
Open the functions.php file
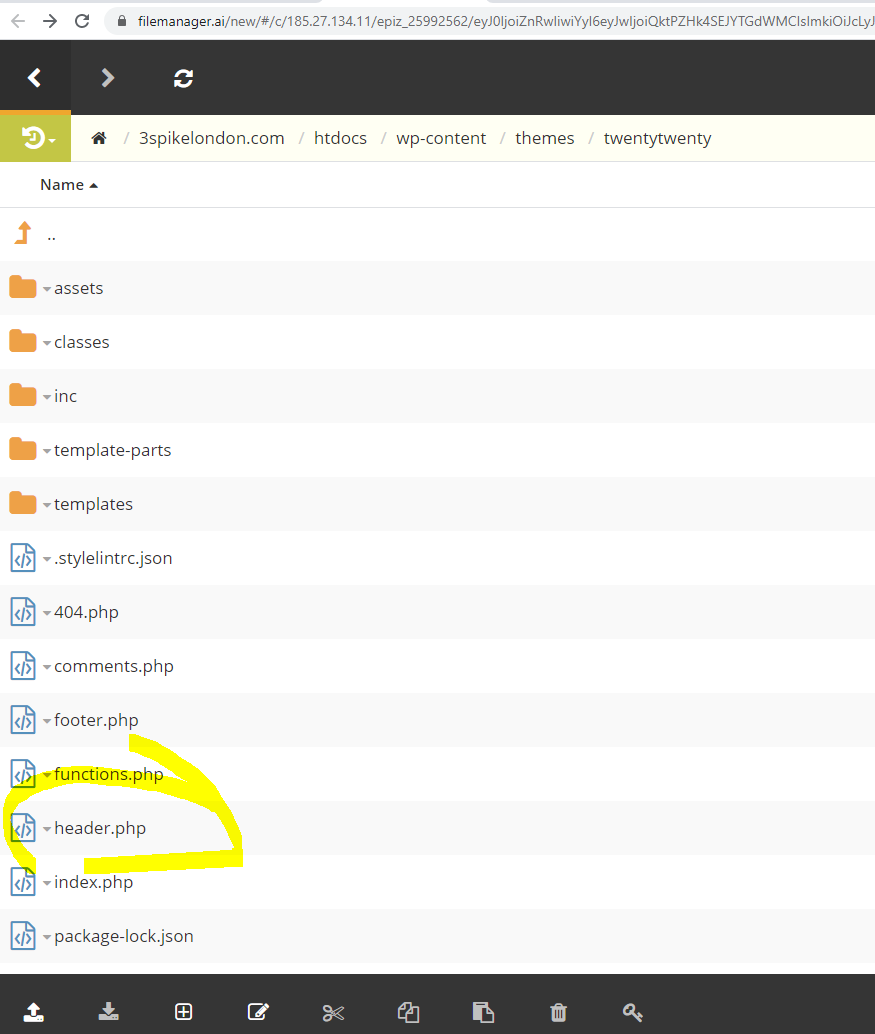108,774
